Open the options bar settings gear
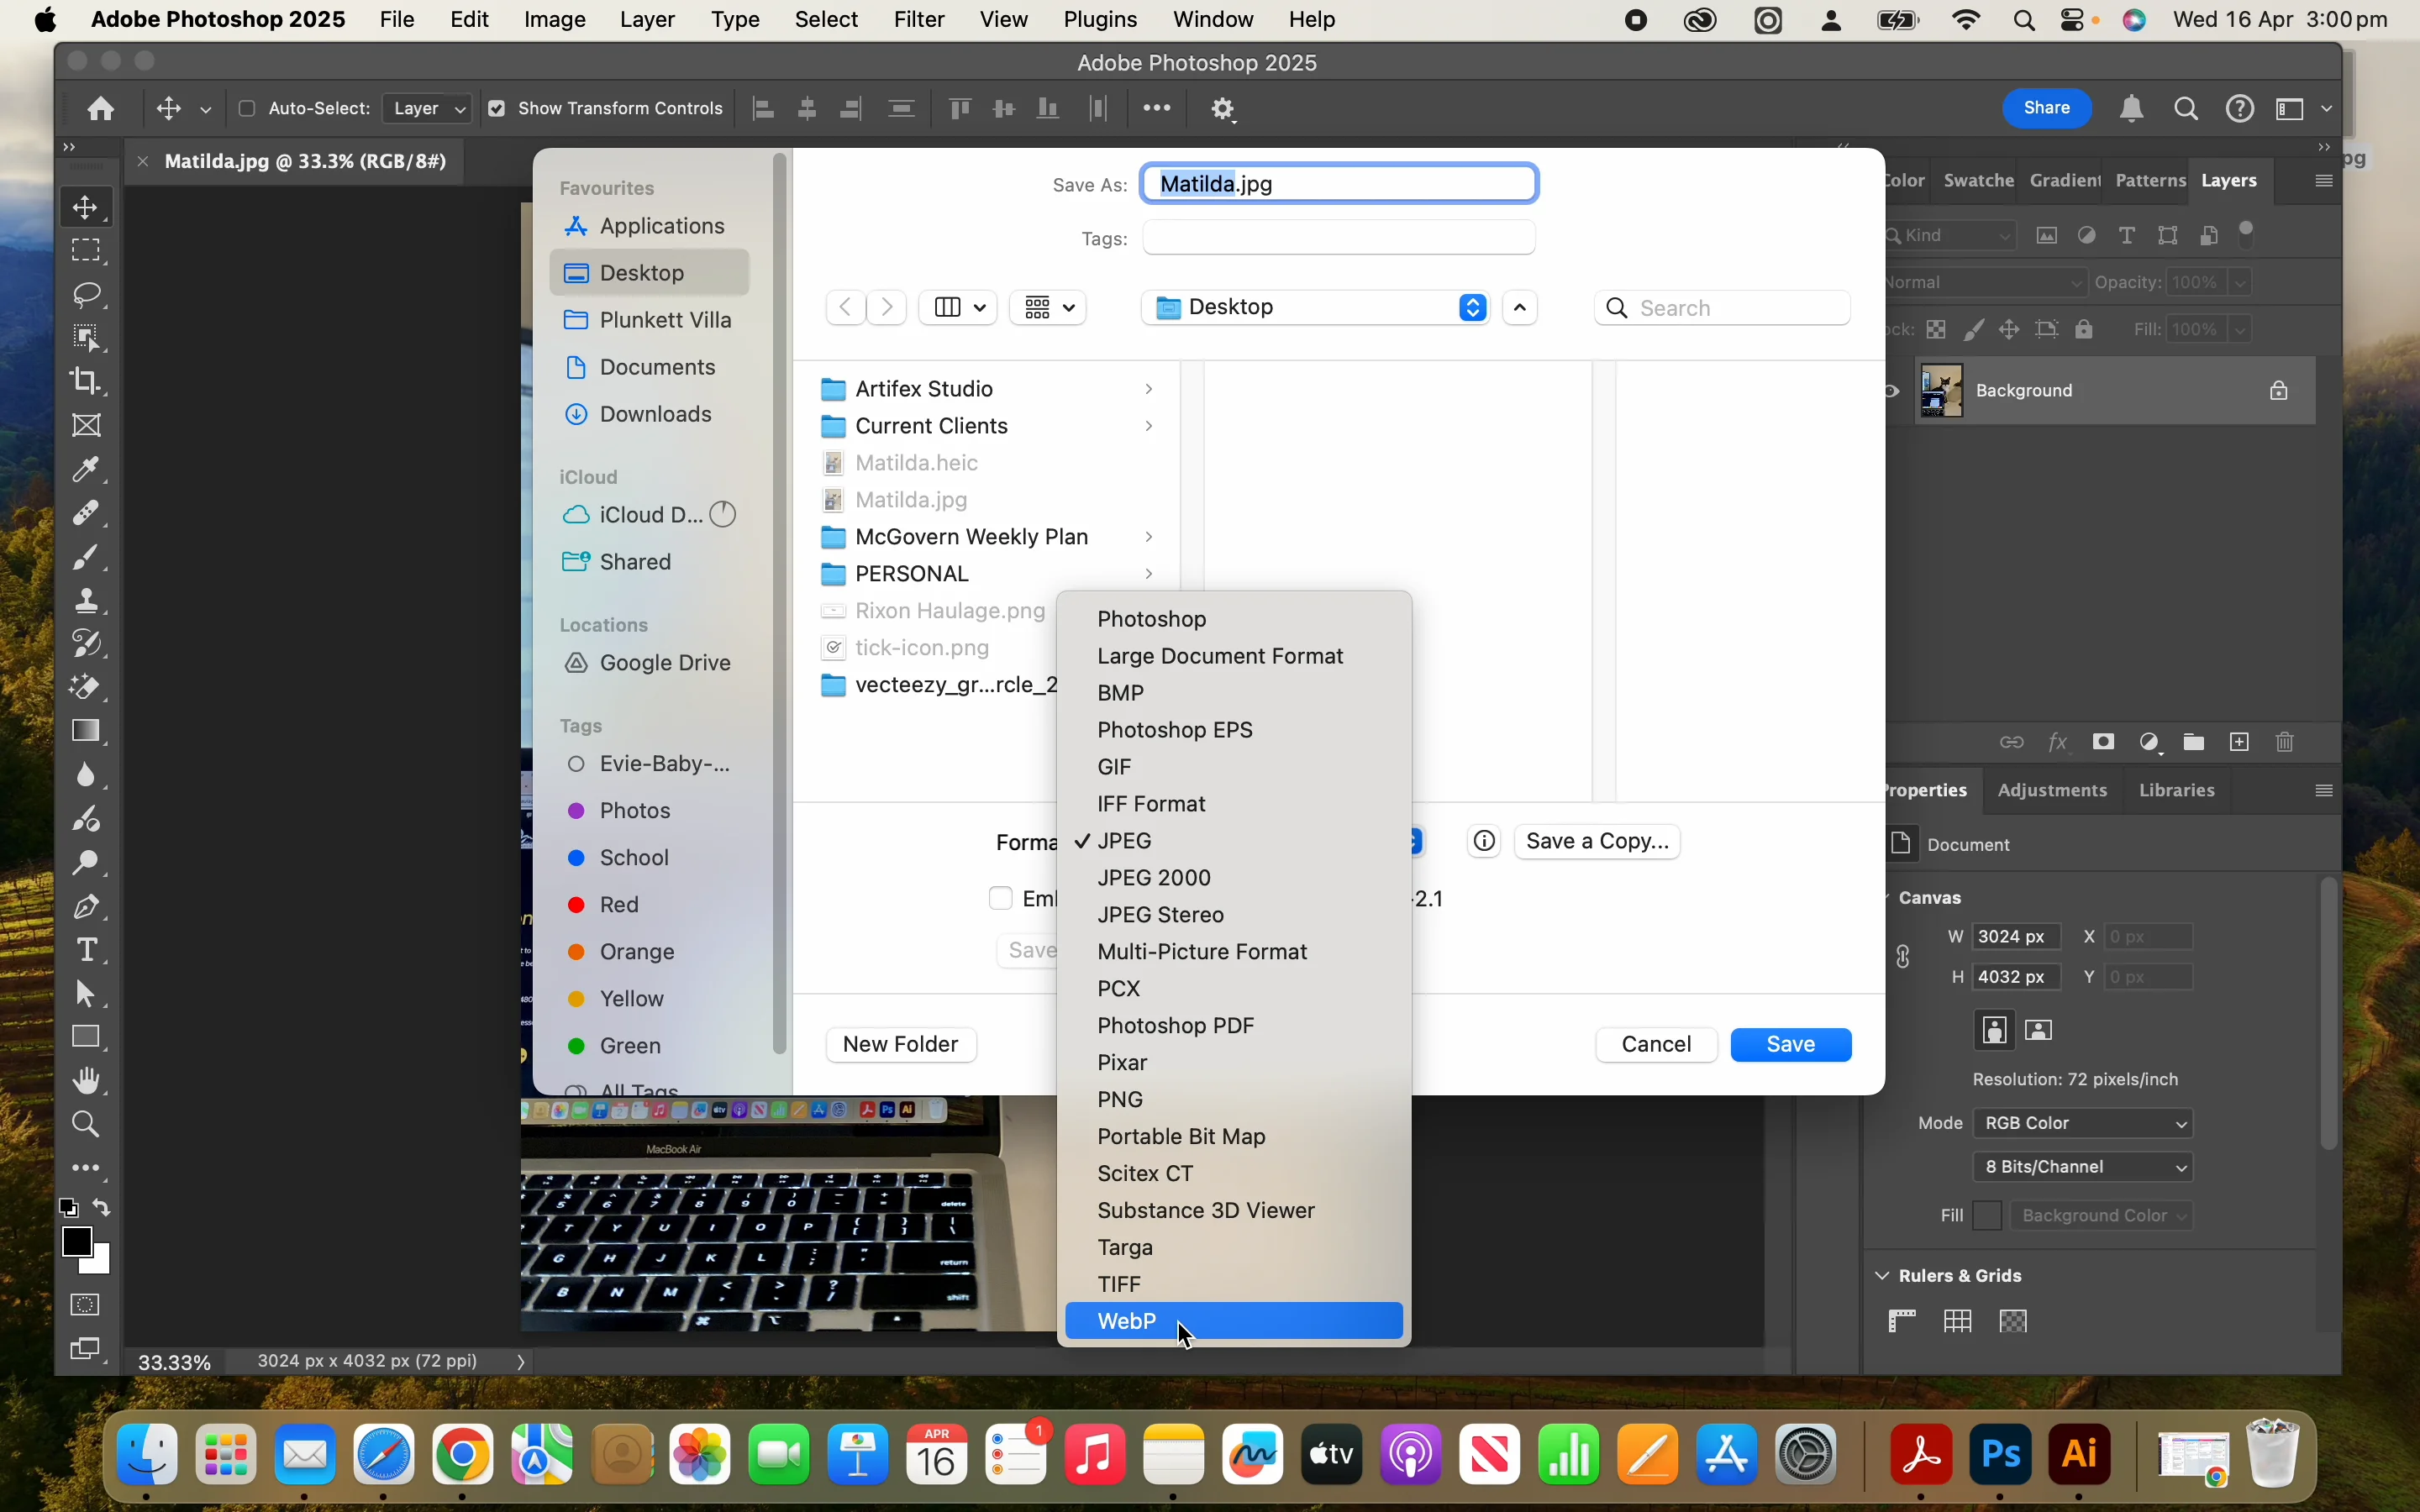 pos(1224,109)
